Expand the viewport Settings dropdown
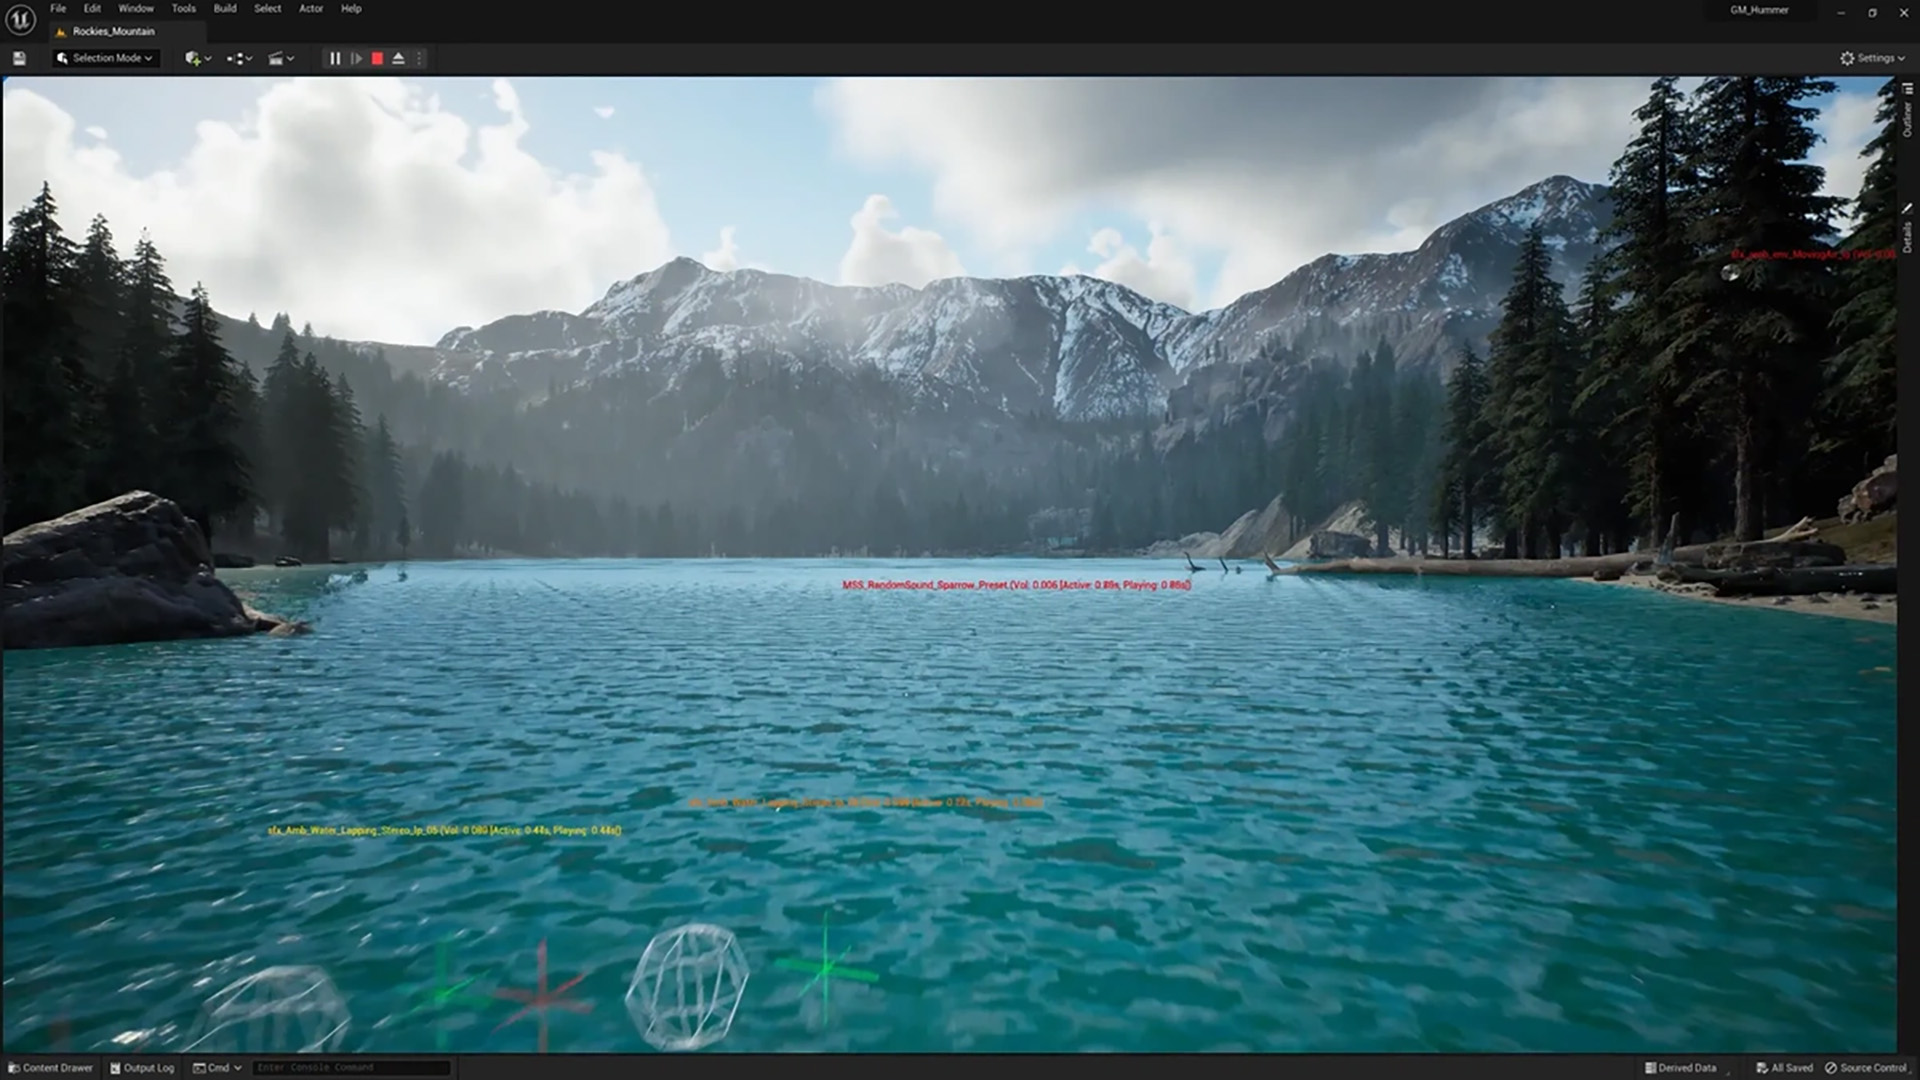This screenshot has height=1080, width=1920. click(1871, 58)
